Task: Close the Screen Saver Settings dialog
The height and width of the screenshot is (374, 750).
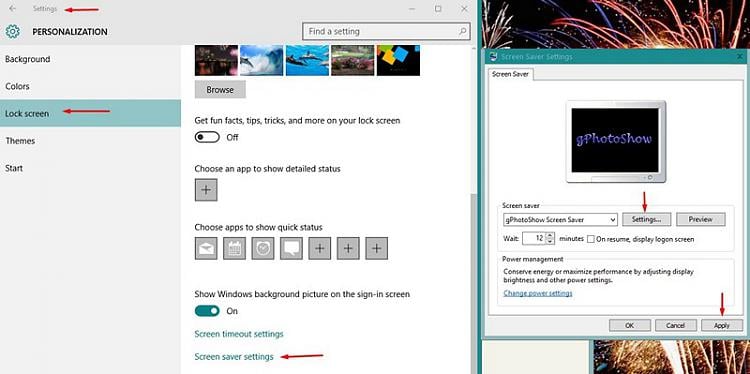Action: coord(739,57)
